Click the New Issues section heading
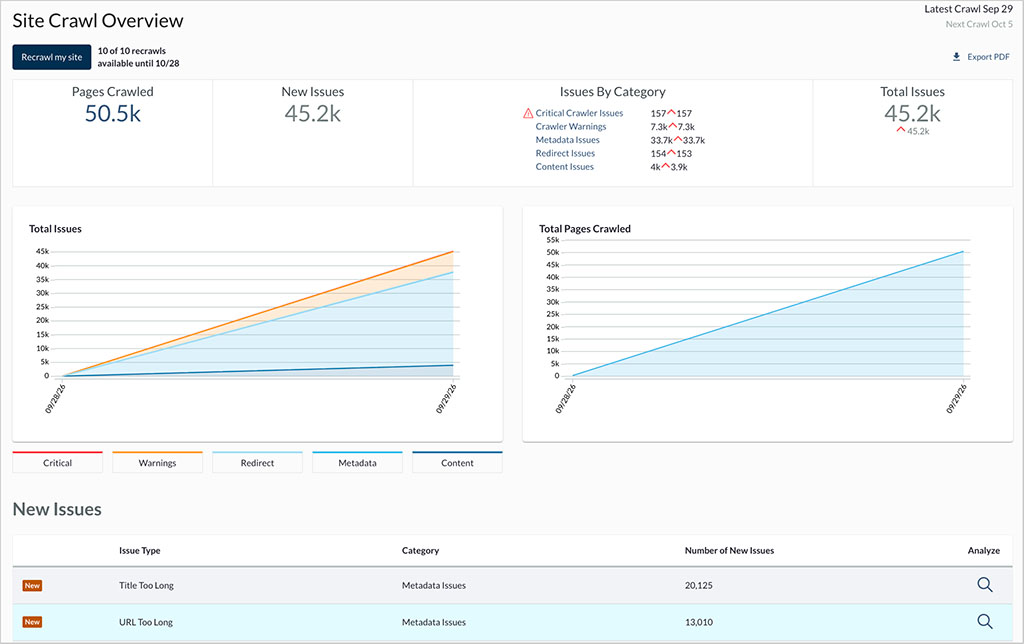The width and height of the screenshot is (1024, 644). [57, 509]
